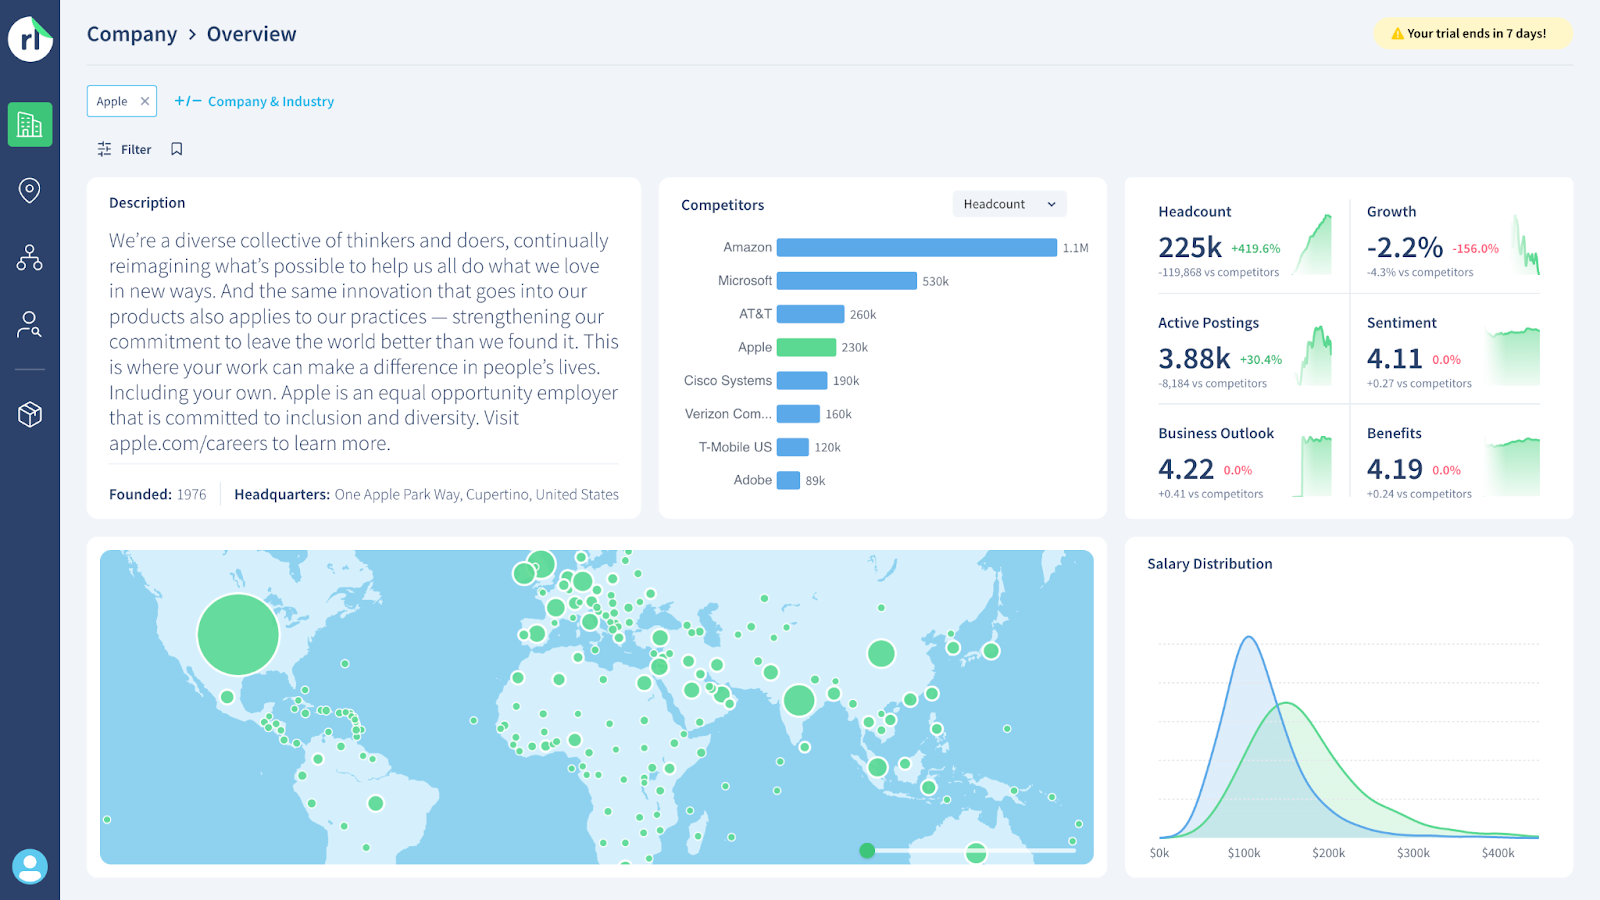Viewport: 1600px width, 900px height.
Task: Click the +419.6% headcount change
Action: (1256, 249)
